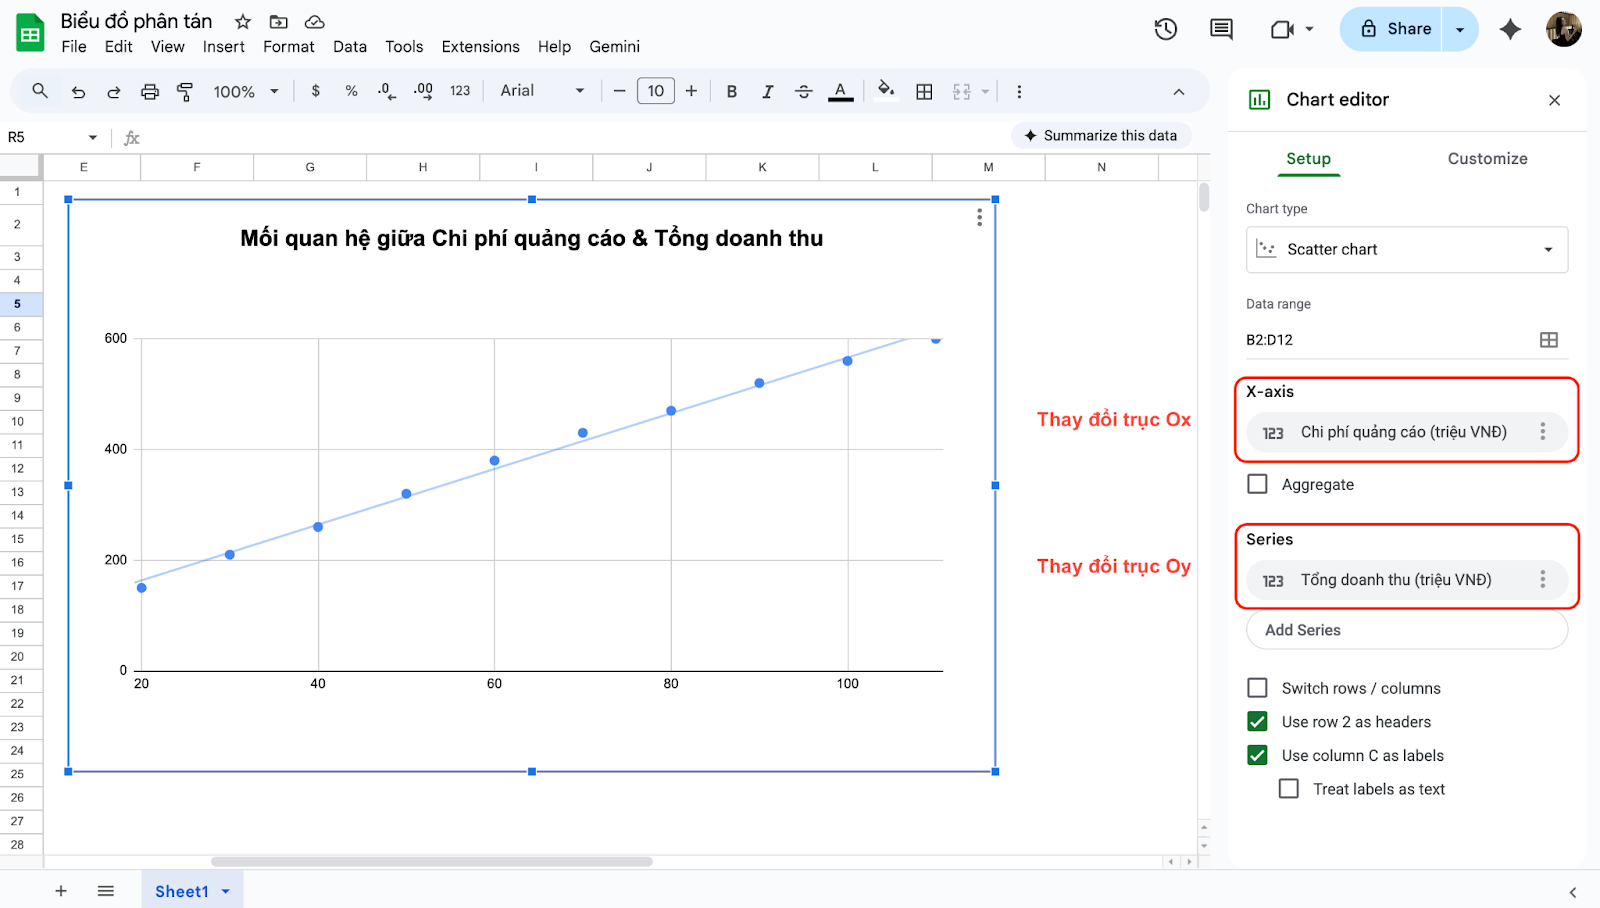Expand the zoom level 100% dropdown
Image resolution: width=1600 pixels, height=908 pixels.
245,92
